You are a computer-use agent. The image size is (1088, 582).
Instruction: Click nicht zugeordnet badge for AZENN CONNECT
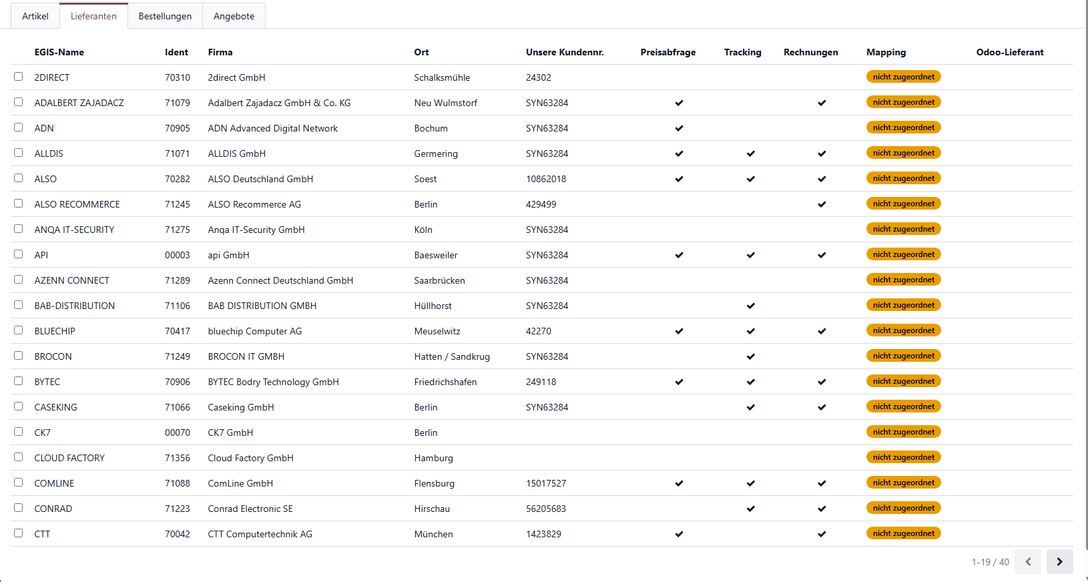903,280
